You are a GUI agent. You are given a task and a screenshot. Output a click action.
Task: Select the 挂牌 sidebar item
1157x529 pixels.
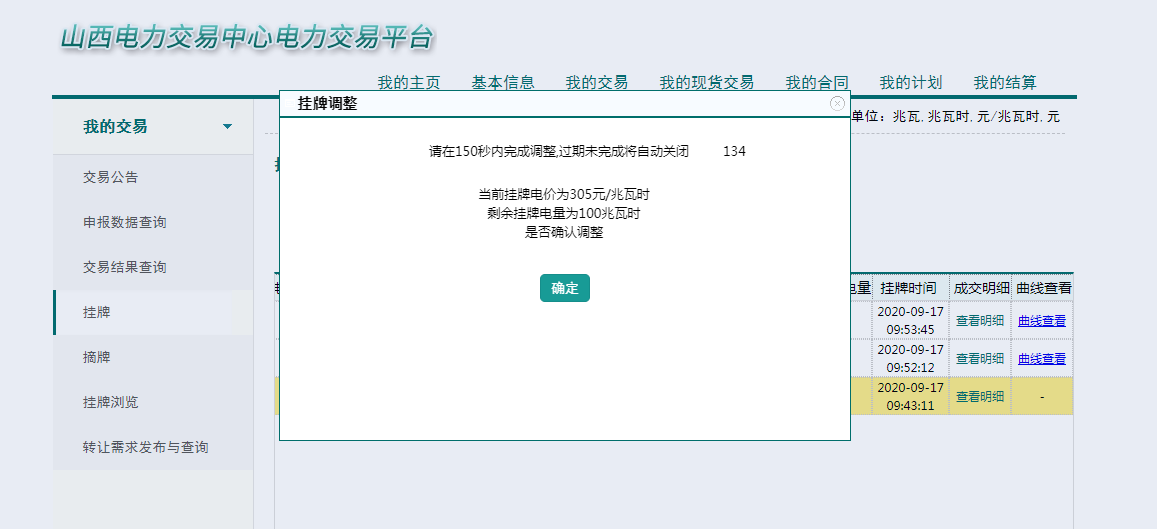tap(97, 312)
